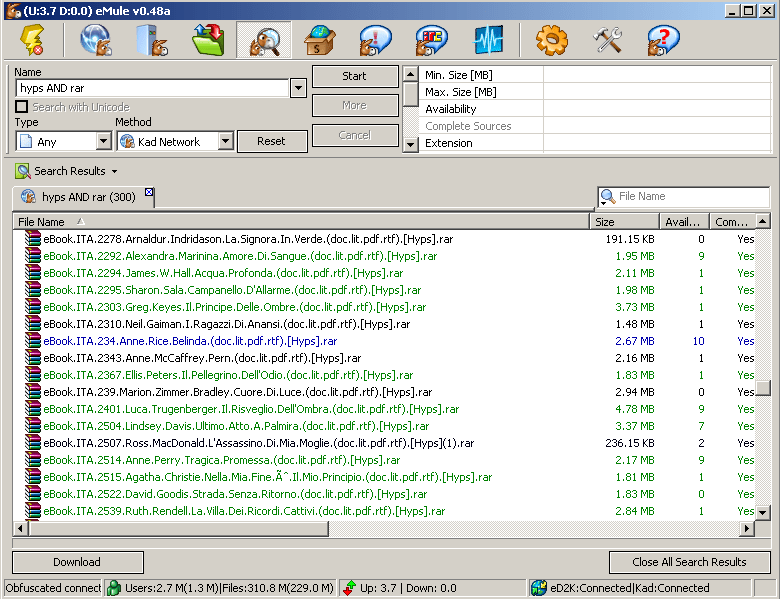Open the Options gear toolbar icon
The image size is (780, 599).
point(552,40)
